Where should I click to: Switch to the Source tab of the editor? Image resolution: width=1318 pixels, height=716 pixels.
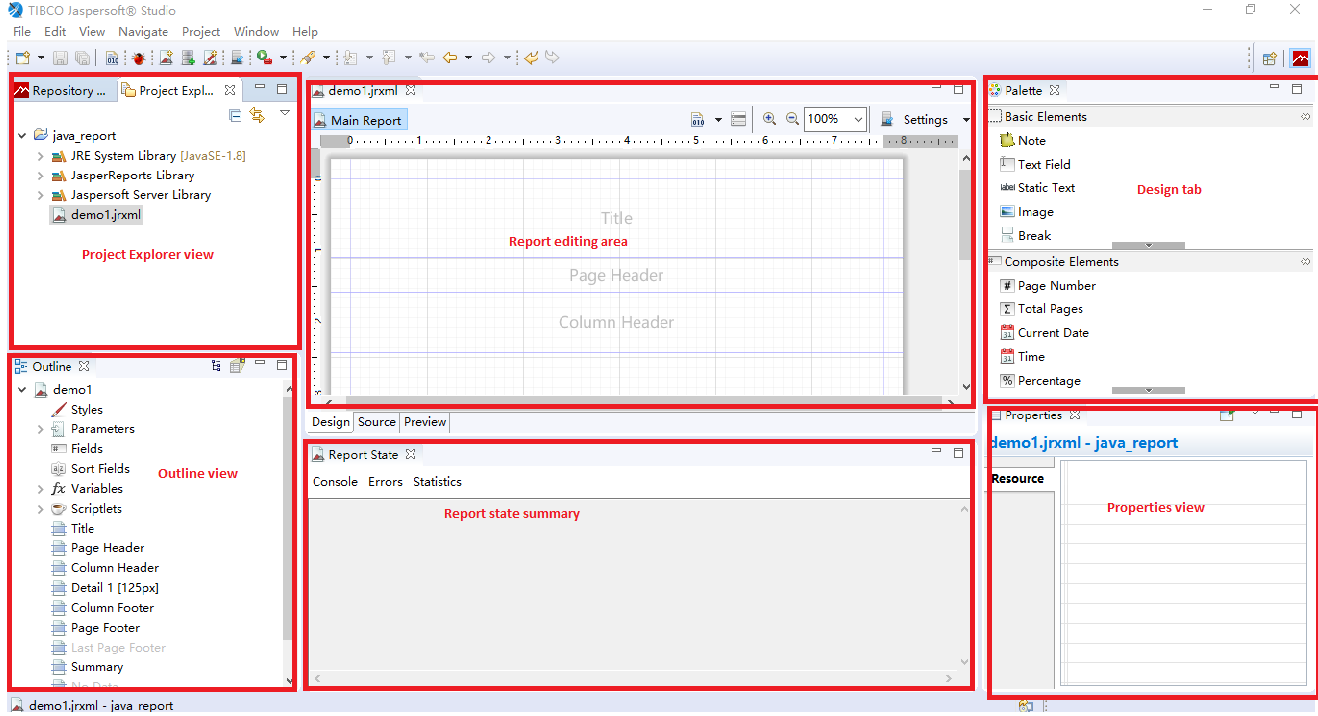click(x=376, y=422)
